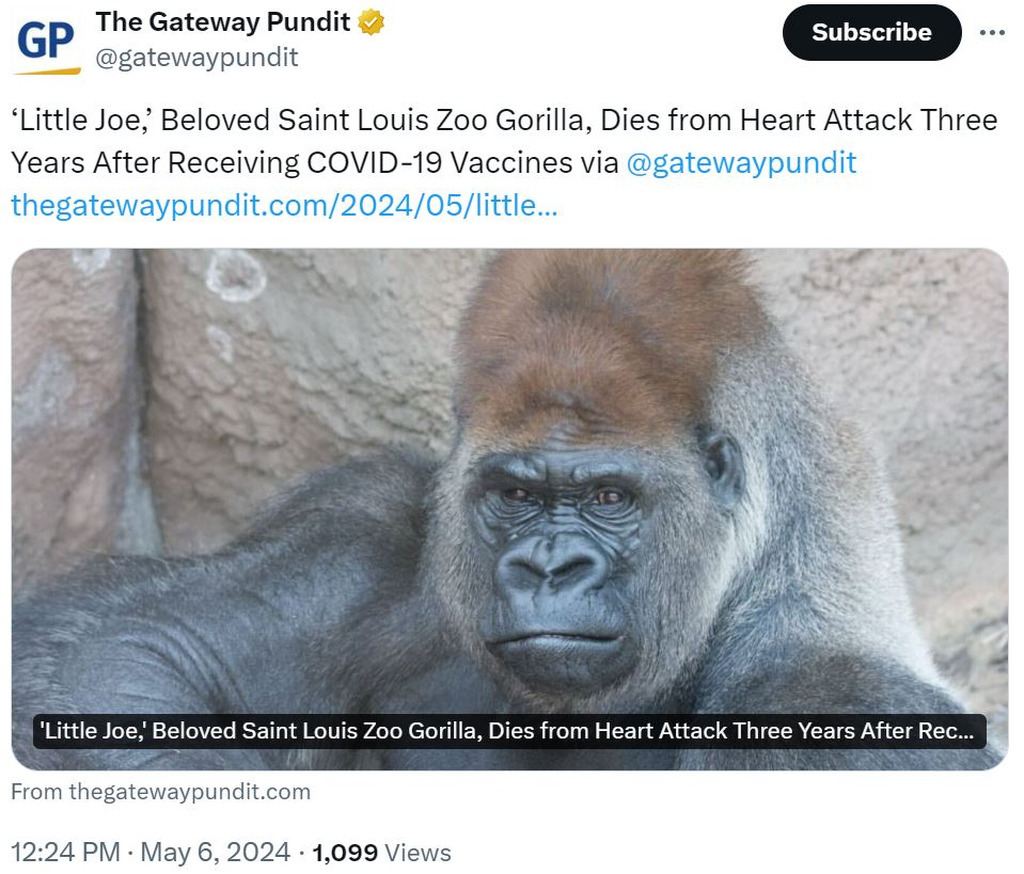The width and height of the screenshot is (1024, 874).
Task: Click the Views label beside the count
Action: 418,852
